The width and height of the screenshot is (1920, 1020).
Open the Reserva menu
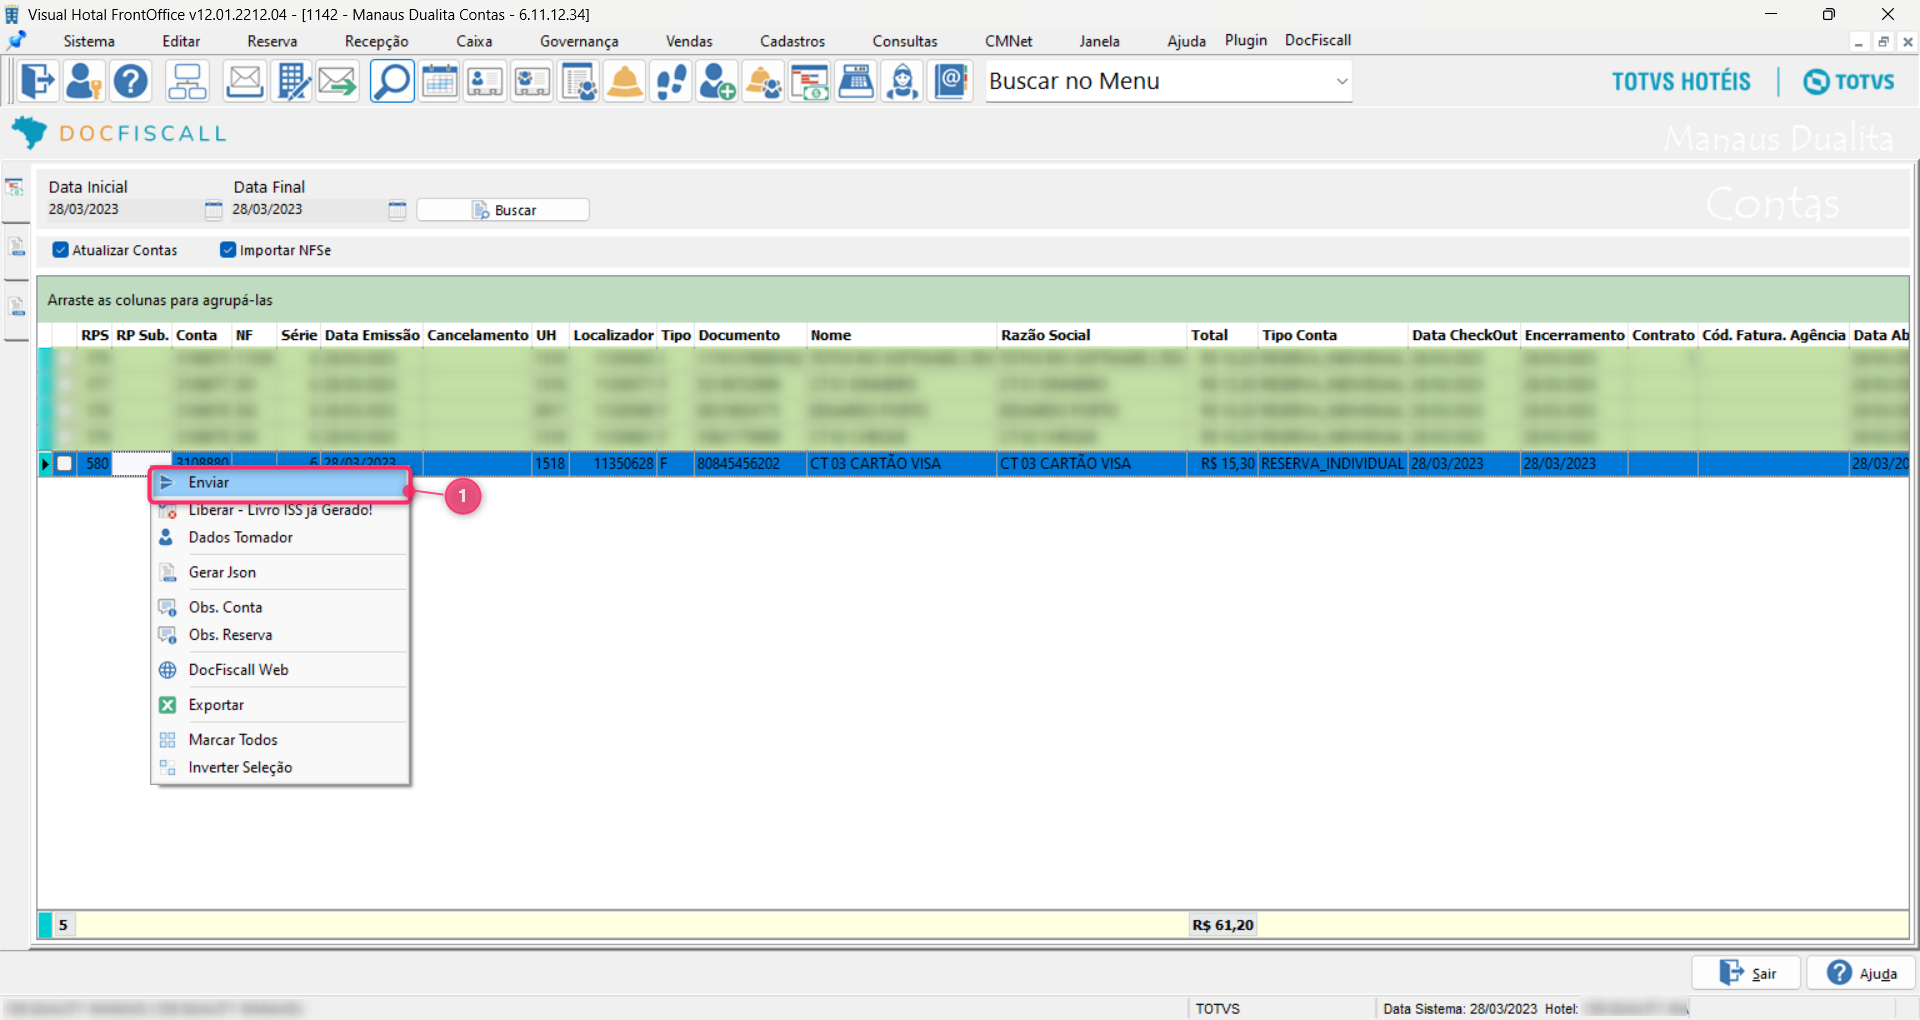tap(272, 41)
